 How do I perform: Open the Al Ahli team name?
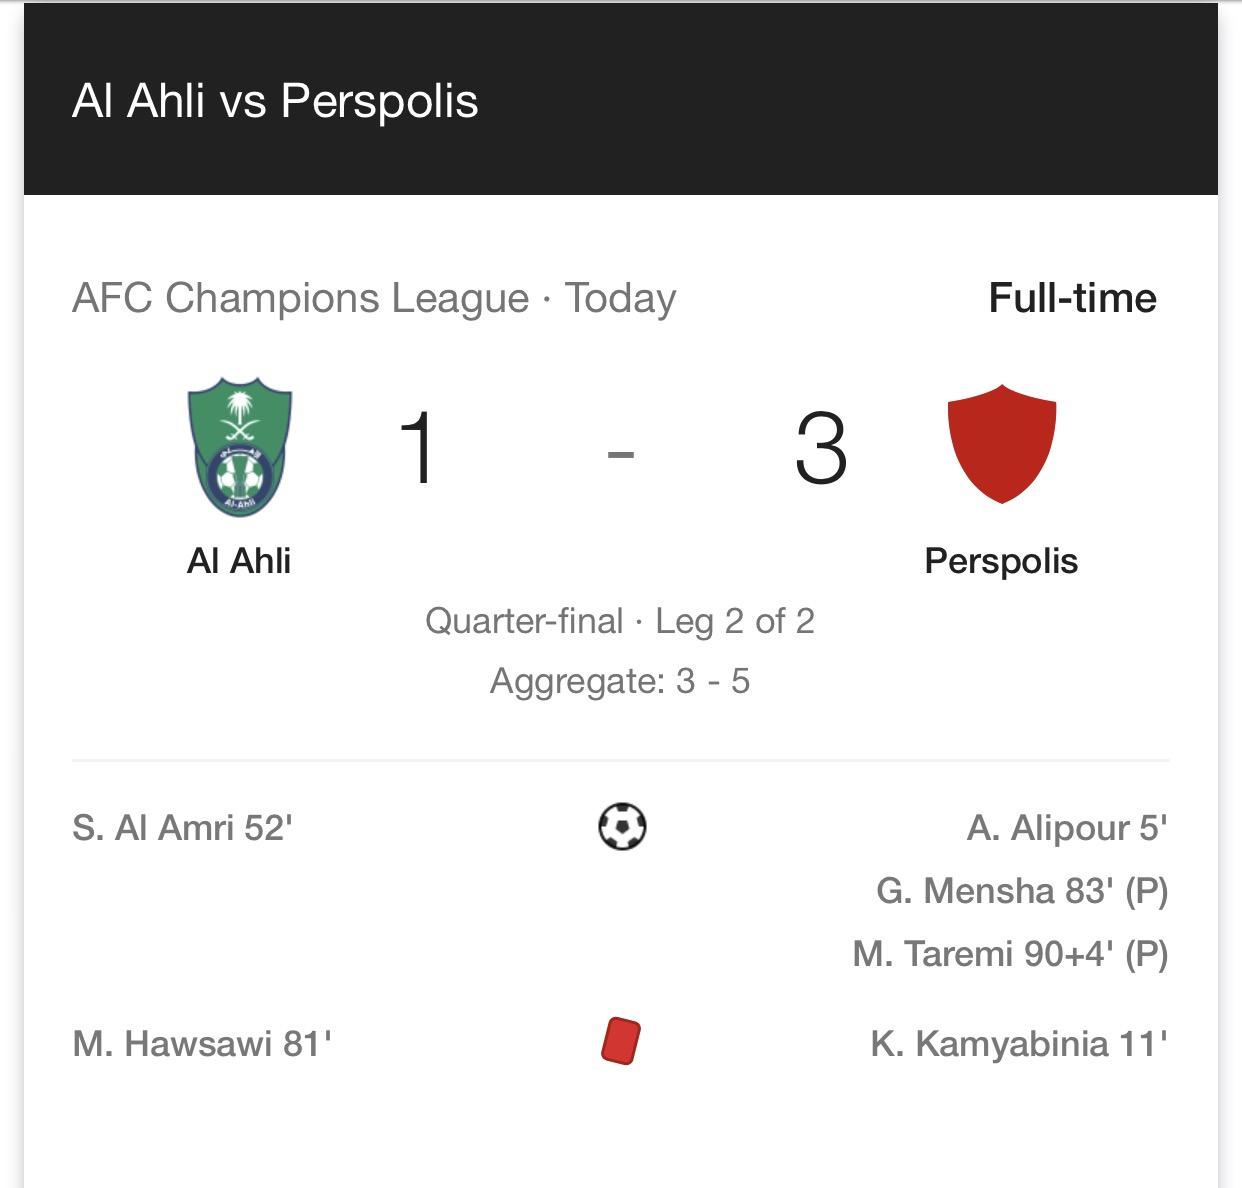(x=239, y=561)
